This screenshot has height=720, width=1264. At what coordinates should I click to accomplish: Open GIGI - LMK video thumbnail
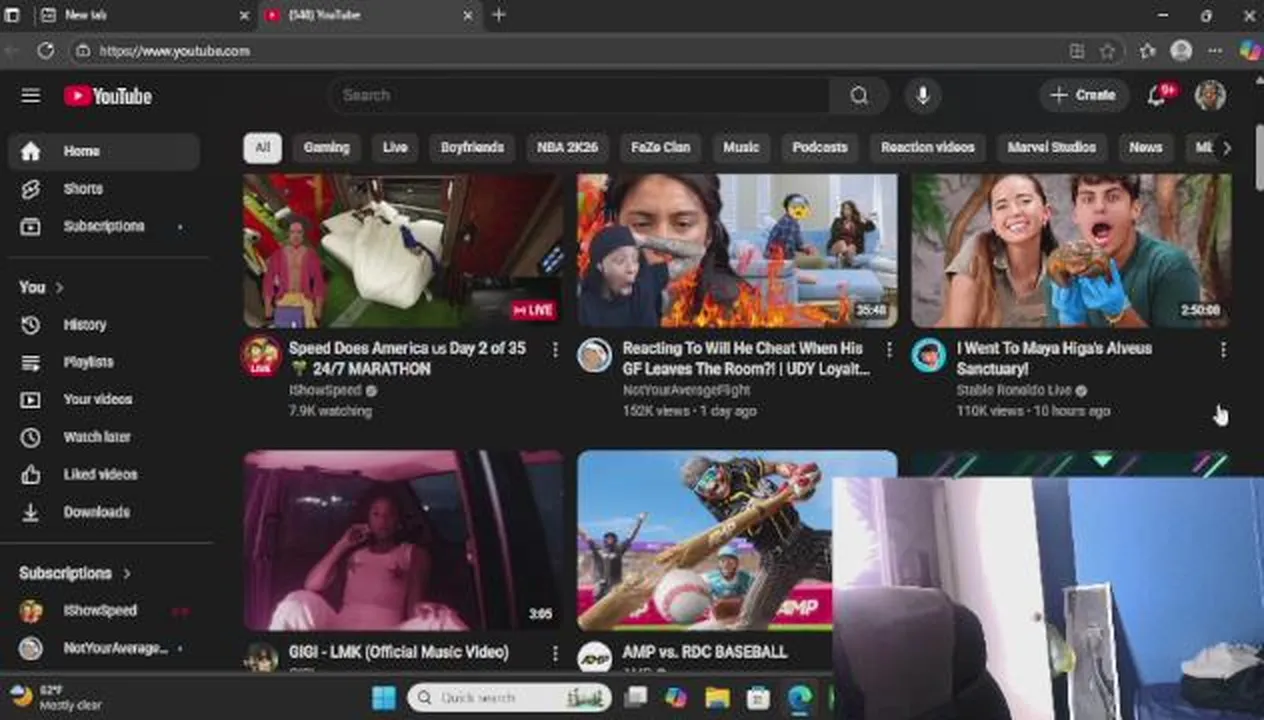click(x=403, y=540)
